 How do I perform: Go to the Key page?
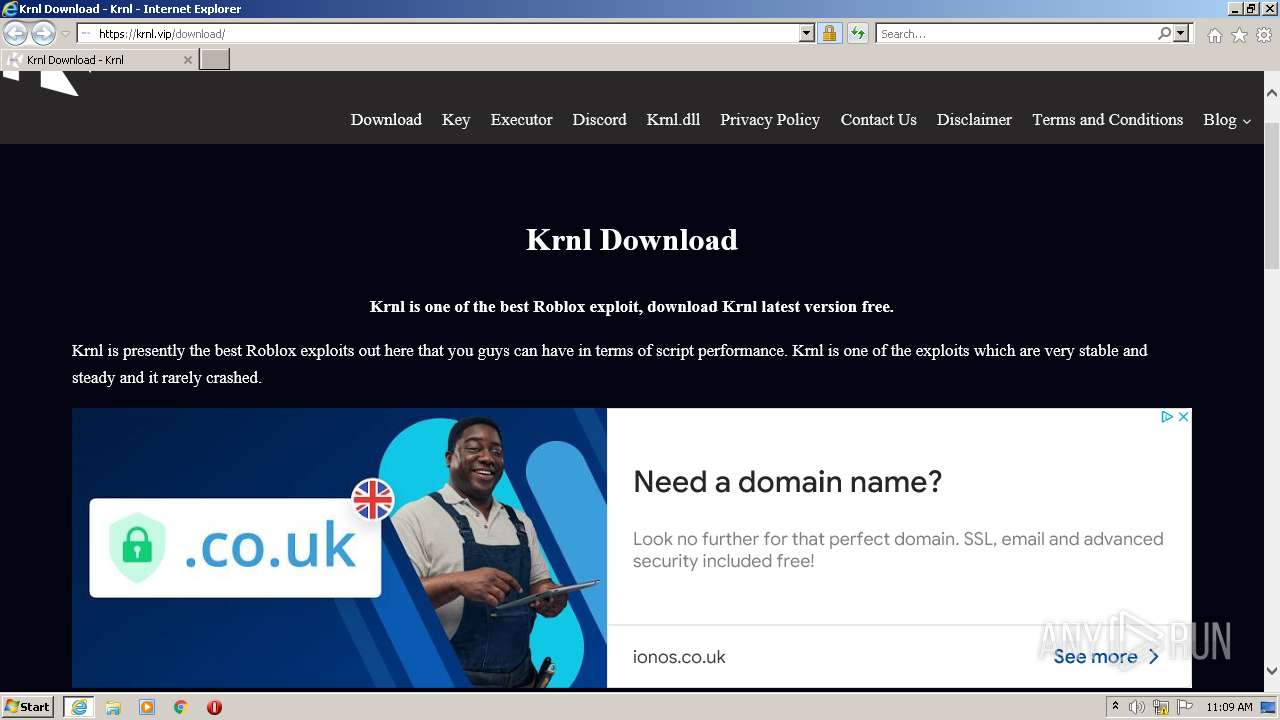[456, 120]
